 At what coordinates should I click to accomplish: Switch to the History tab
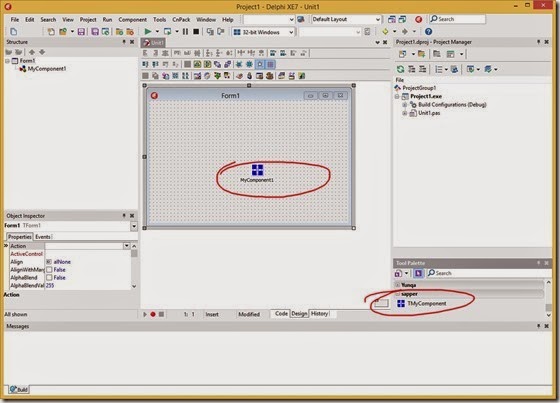319,314
